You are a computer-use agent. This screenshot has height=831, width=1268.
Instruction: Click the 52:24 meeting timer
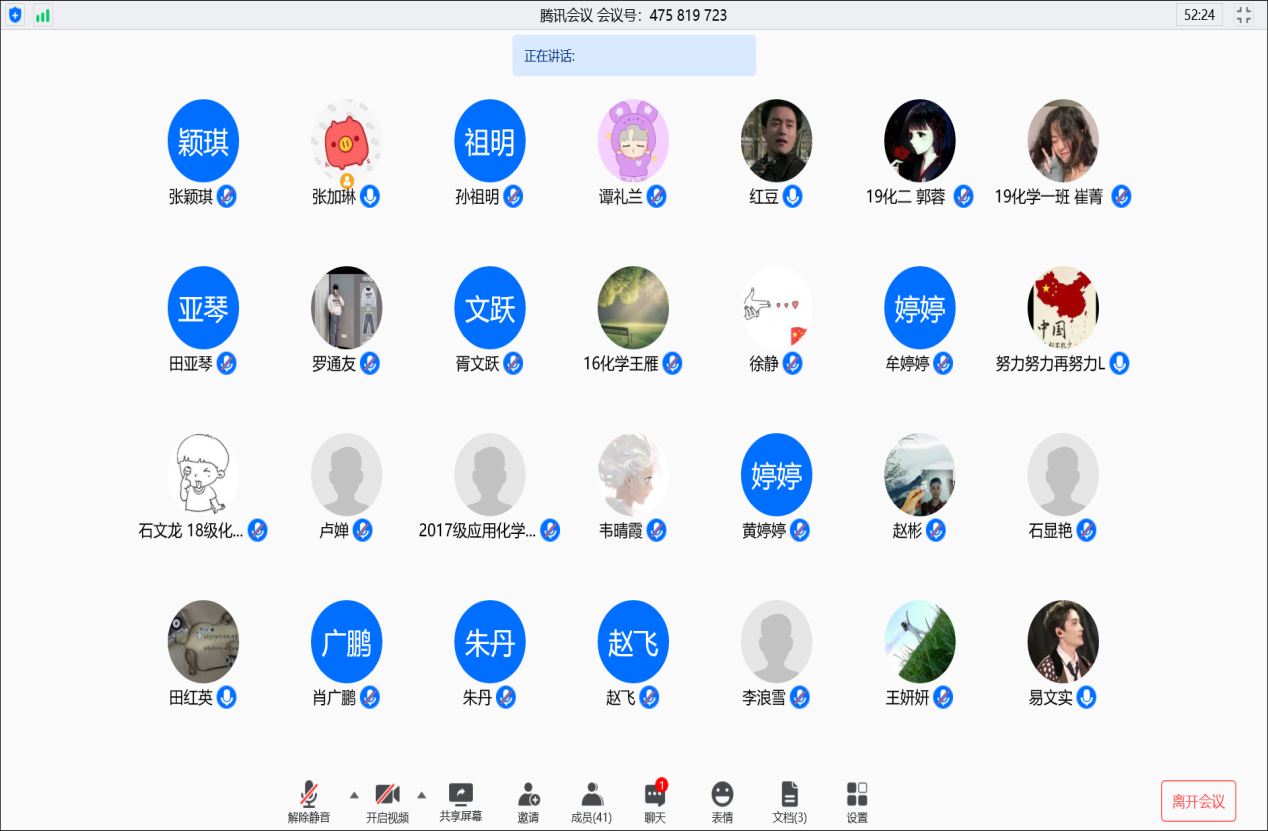point(1199,15)
